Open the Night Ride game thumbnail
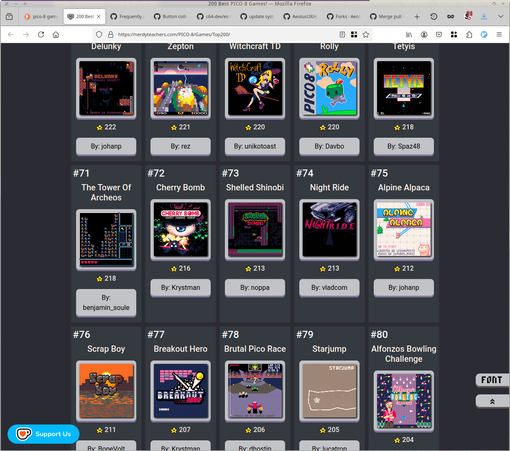 coord(329,230)
